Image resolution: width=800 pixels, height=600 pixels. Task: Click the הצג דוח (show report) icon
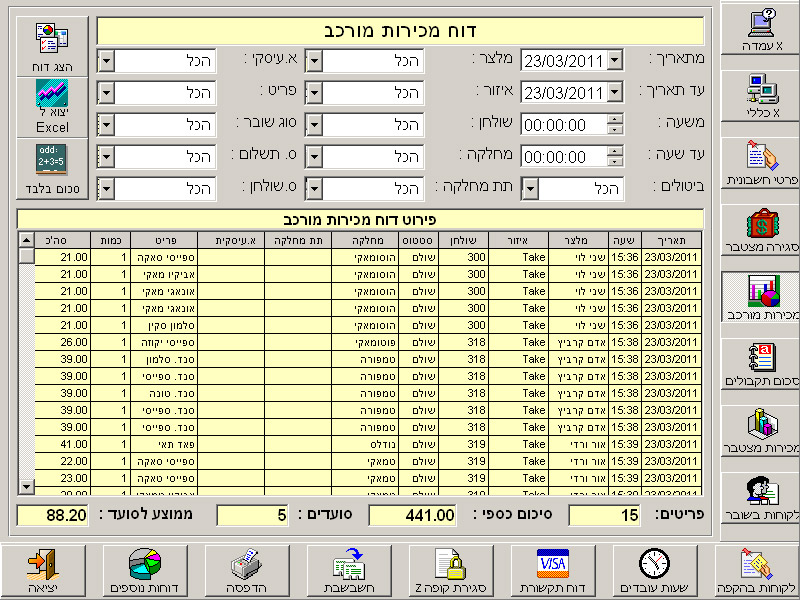point(51,47)
